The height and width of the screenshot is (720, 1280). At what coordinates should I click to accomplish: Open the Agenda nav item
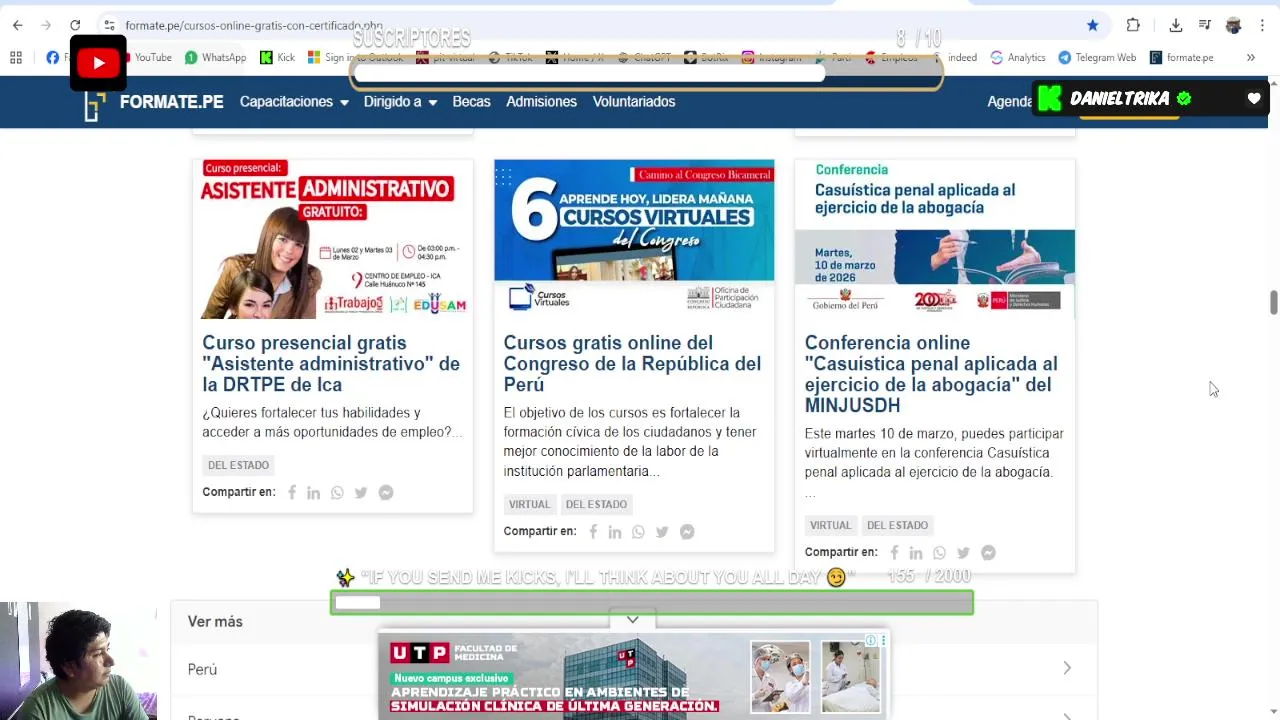click(1010, 102)
